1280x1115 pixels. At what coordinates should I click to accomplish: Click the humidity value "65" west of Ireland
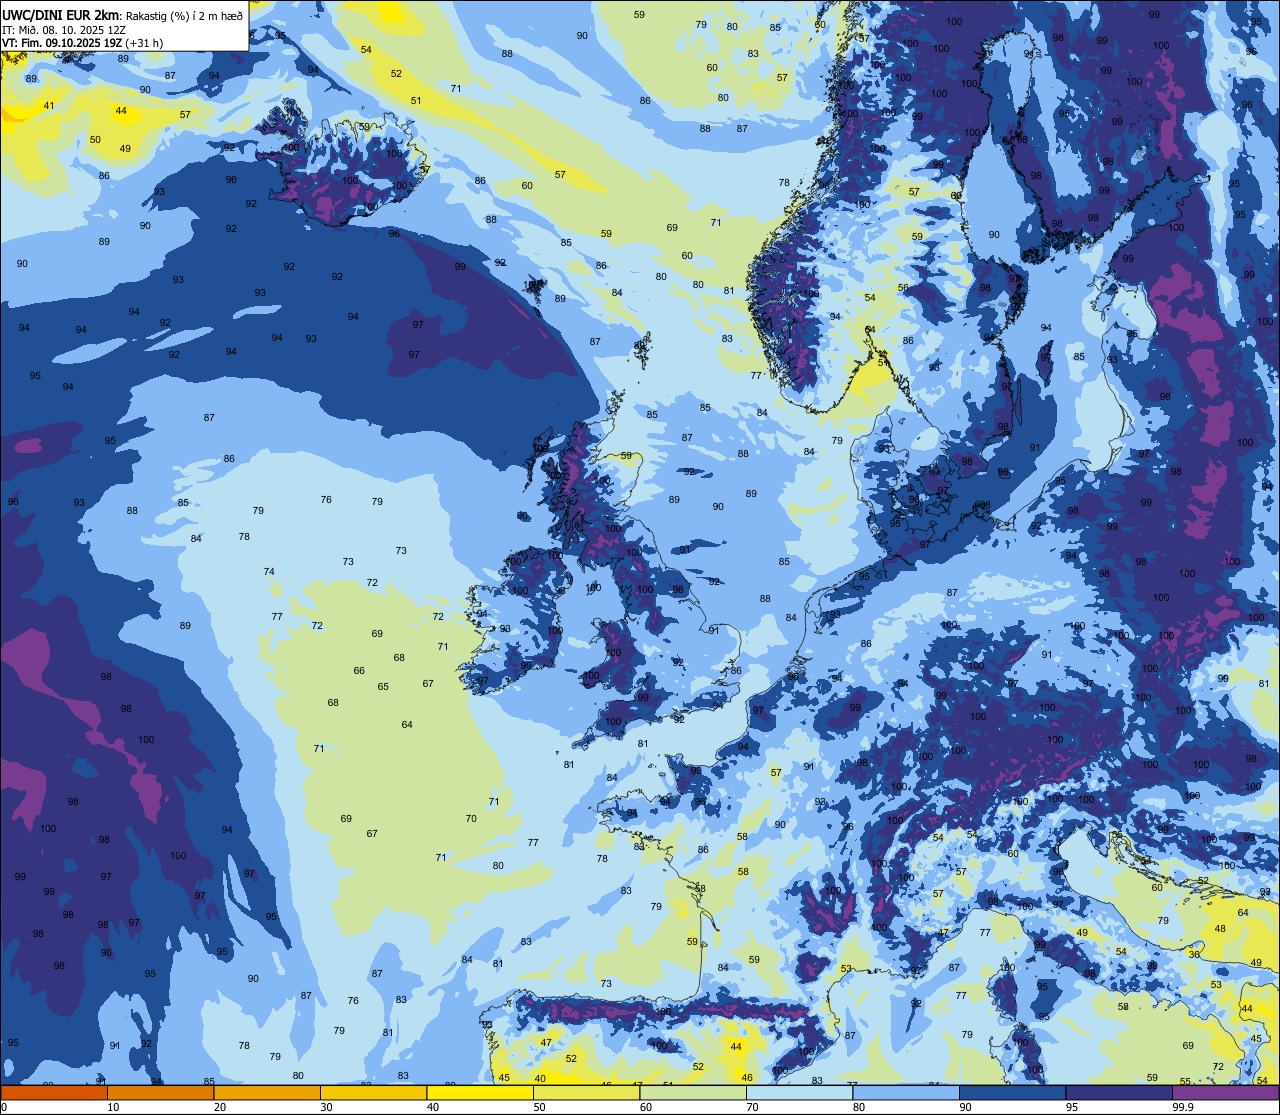383,687
